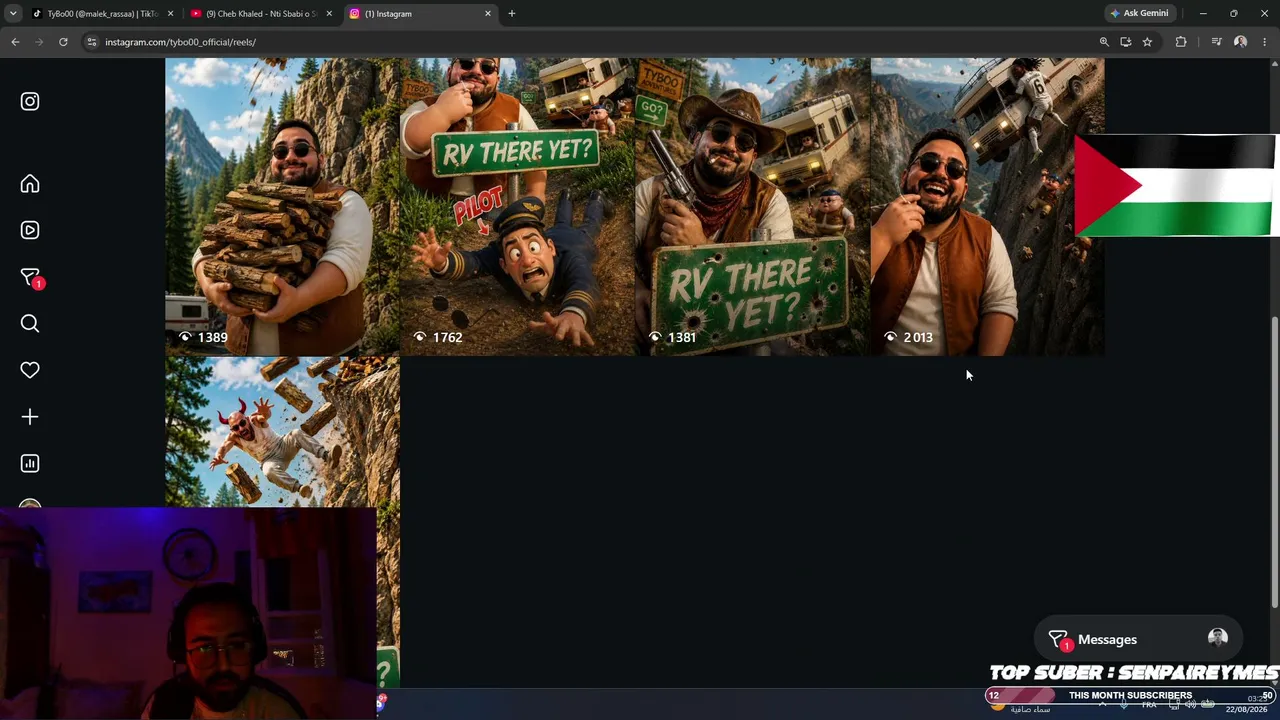Image resolution: width=1280 pixels, height=720 pixels.
Task: Open the reel with 1389 views
Action: pyautogui.click(x=282, y=206)
